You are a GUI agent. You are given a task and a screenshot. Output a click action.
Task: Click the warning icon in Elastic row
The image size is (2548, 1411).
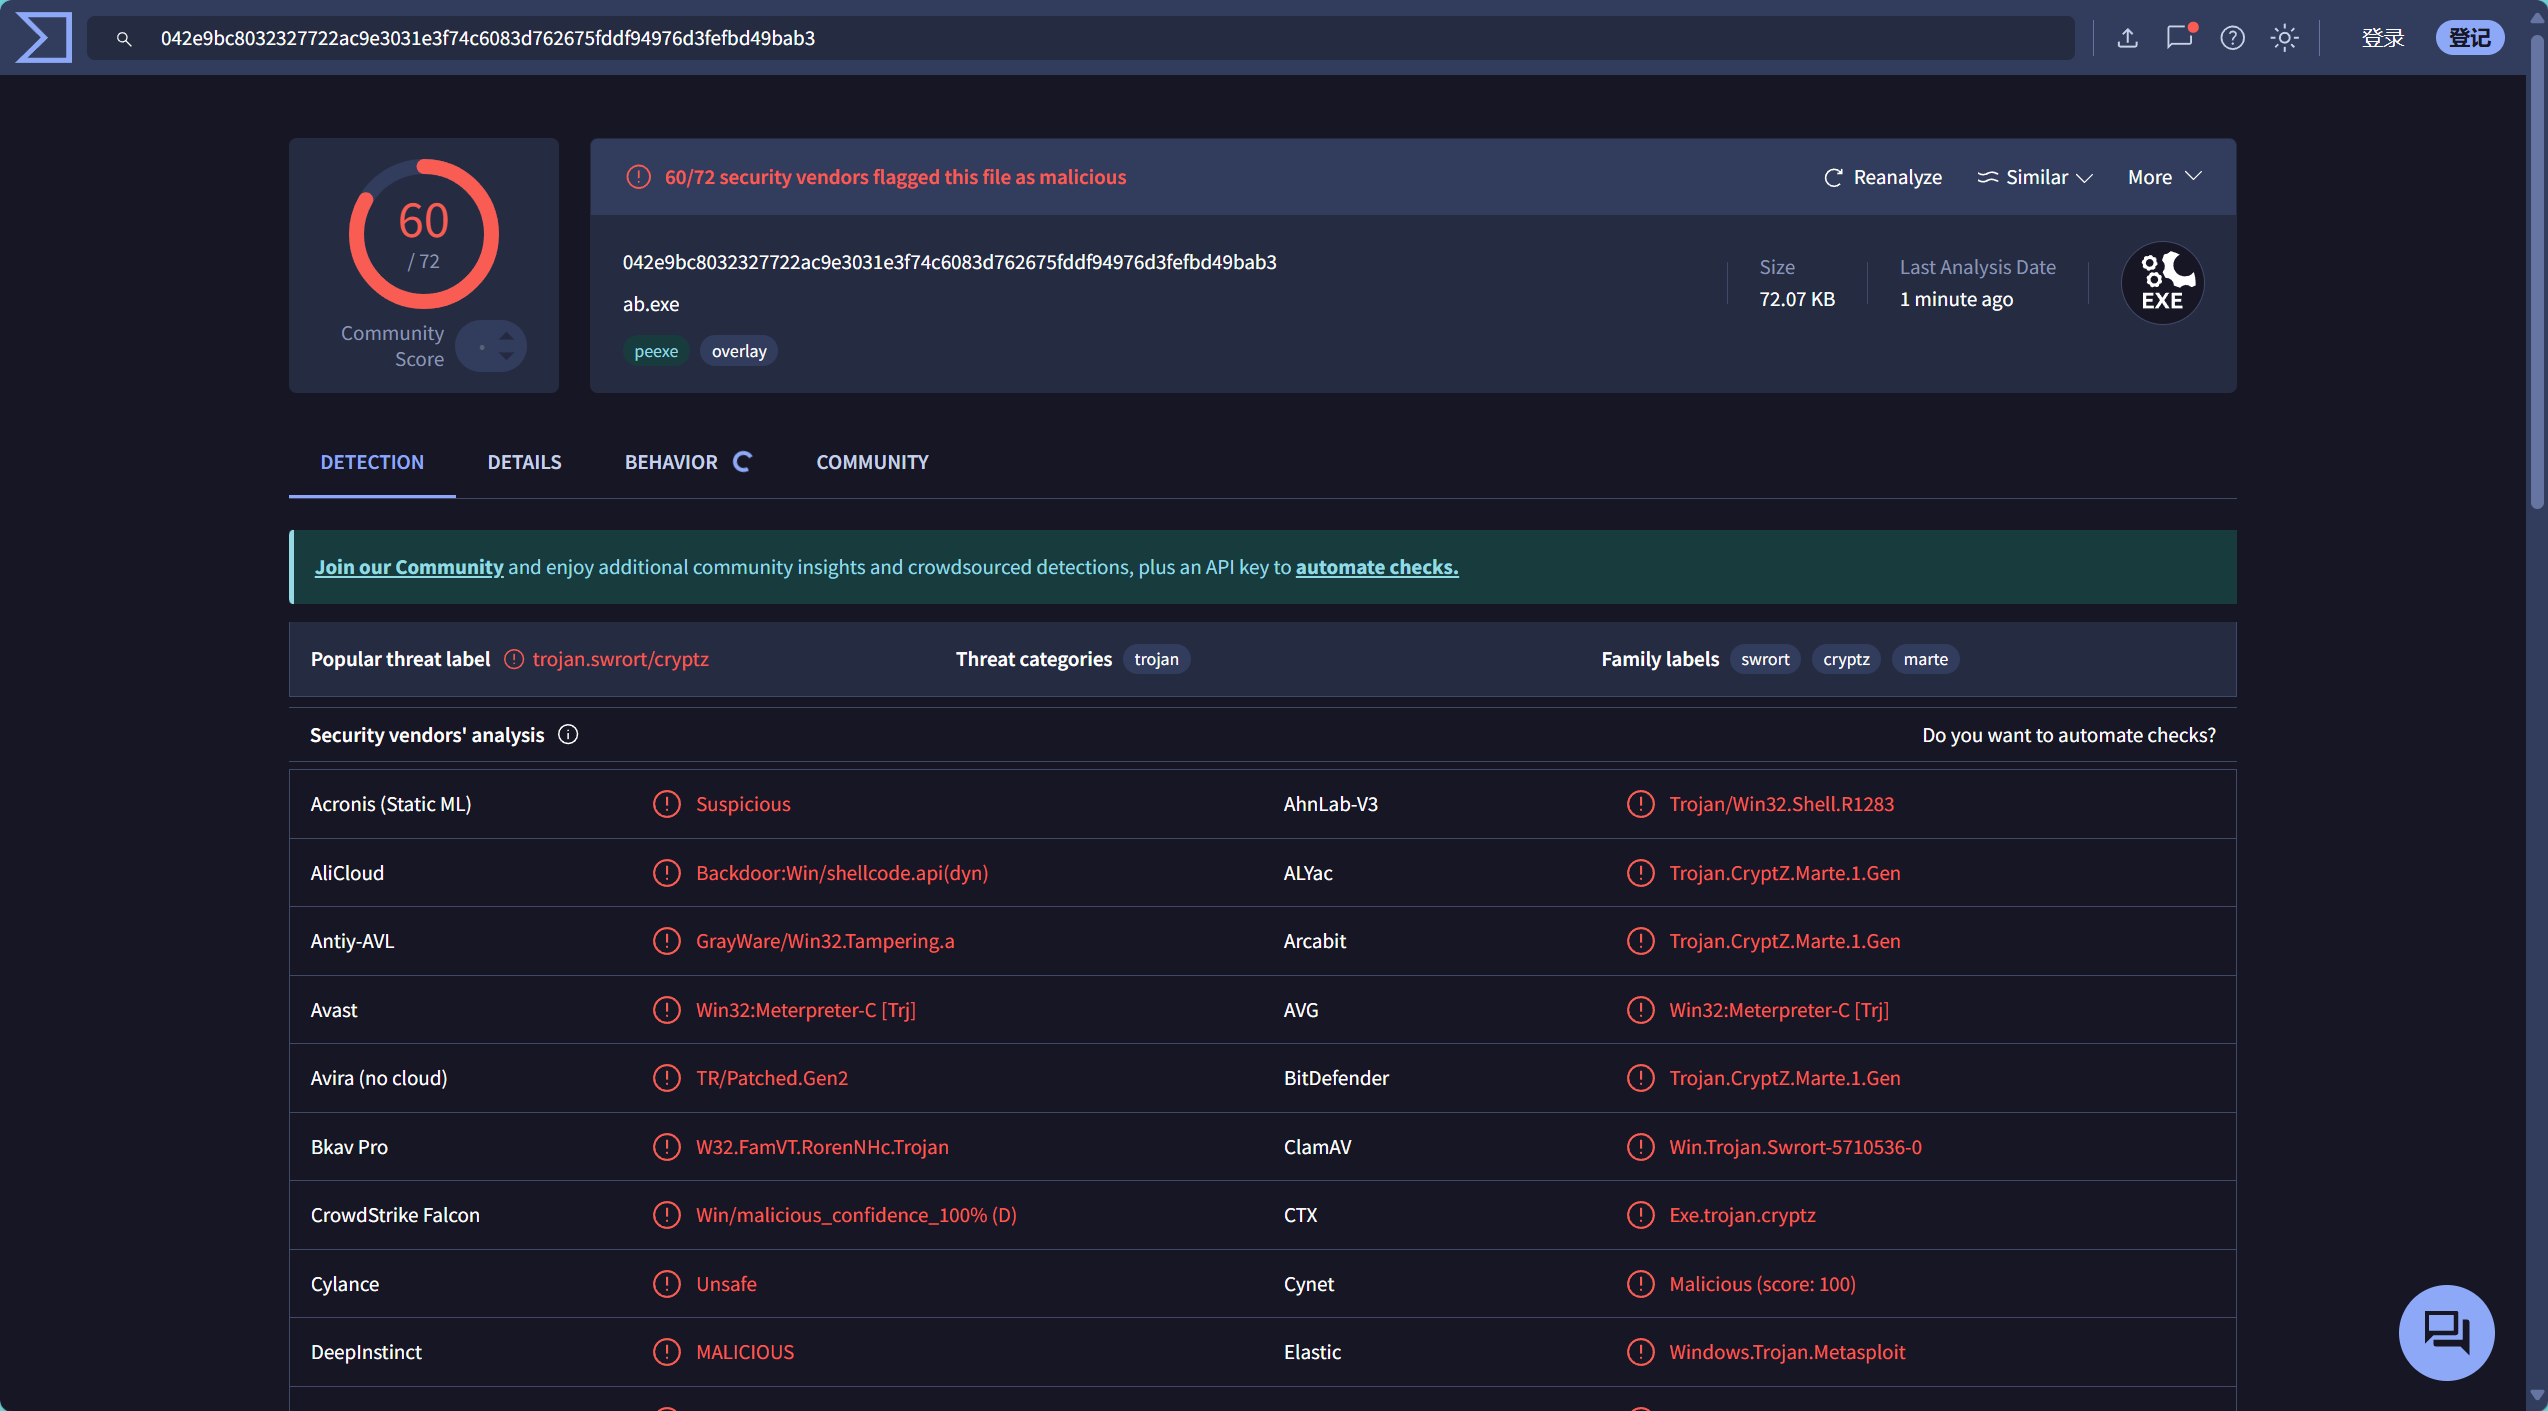[x=1640, y=1352]
